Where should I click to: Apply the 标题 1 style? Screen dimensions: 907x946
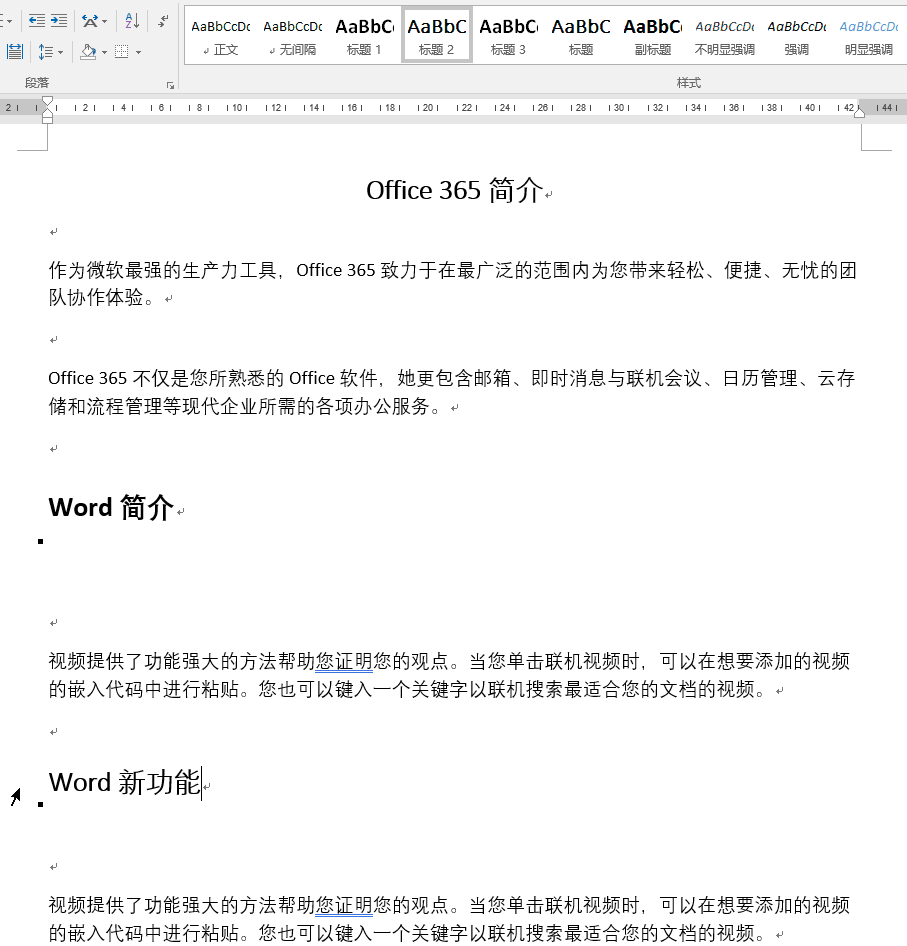[364, 35]
